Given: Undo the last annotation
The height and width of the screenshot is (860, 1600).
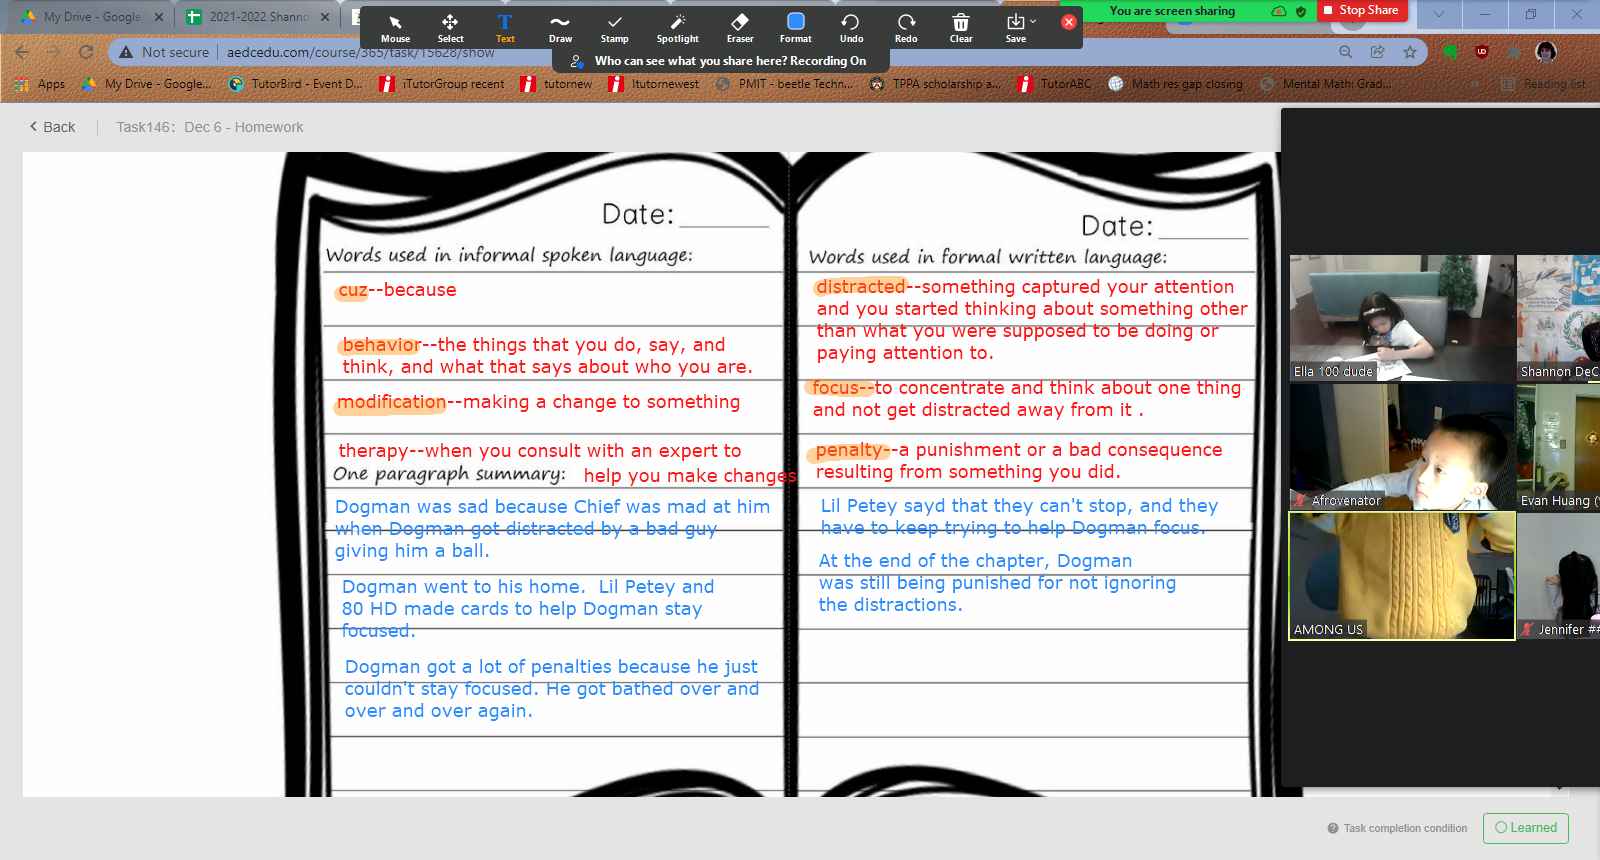Looking at the screenshot, I should coord(851,28).
